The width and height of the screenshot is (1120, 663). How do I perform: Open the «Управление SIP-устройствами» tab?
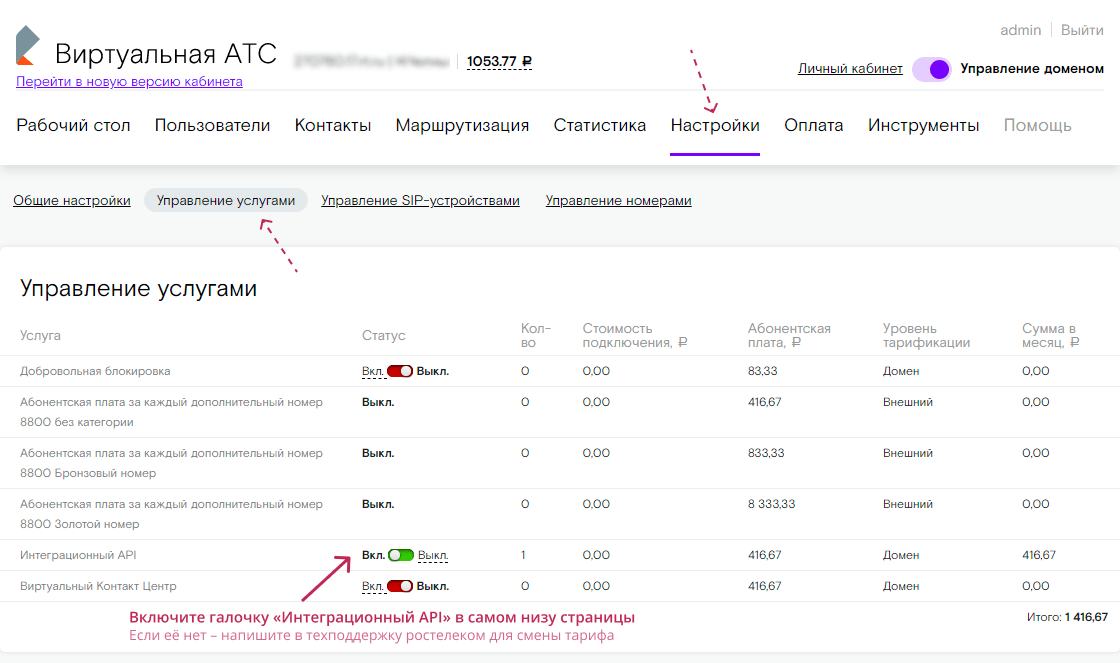pos(419,200)
